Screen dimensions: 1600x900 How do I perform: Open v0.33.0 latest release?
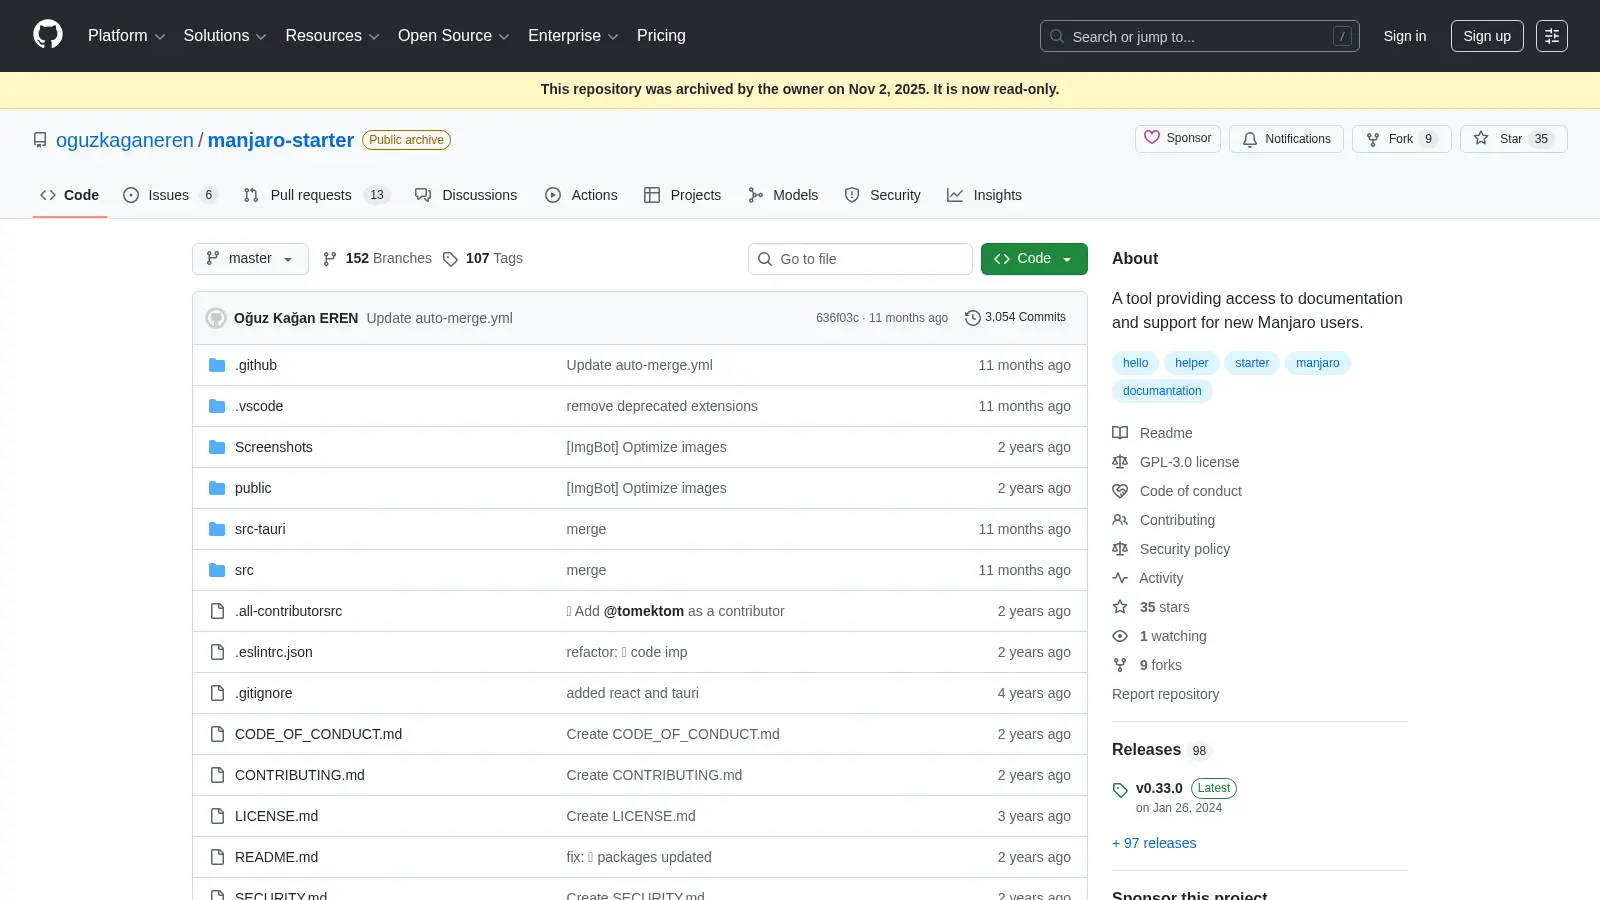pos(1159,788)
